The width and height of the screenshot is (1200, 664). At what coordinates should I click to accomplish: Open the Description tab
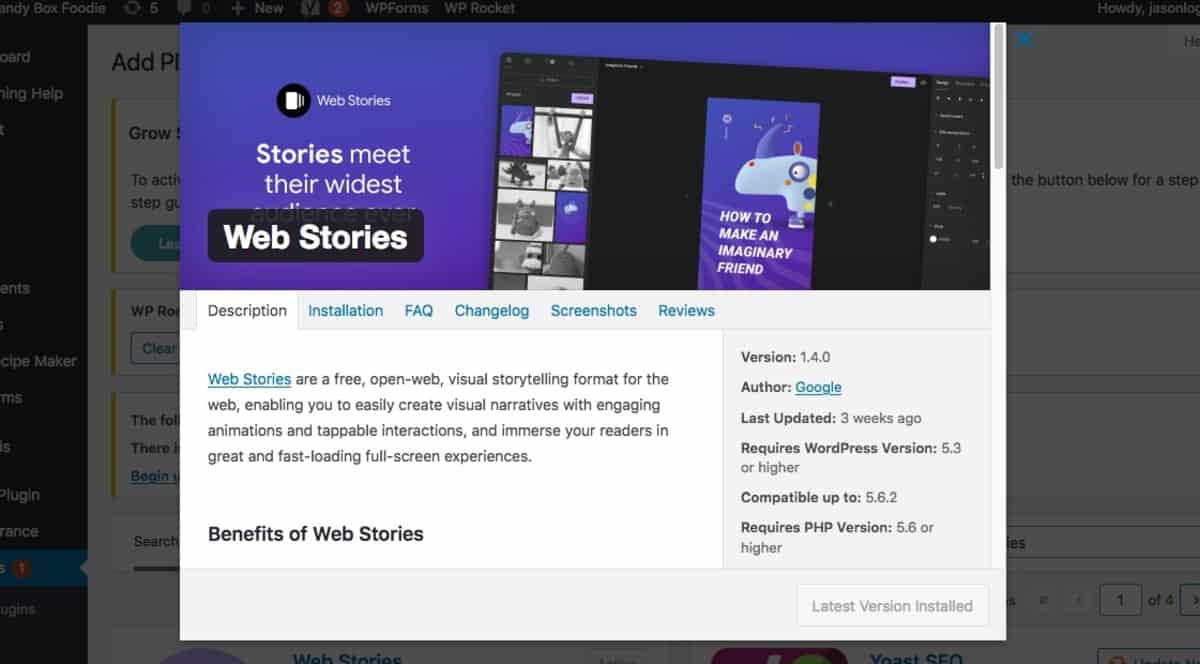pos(247,310)
